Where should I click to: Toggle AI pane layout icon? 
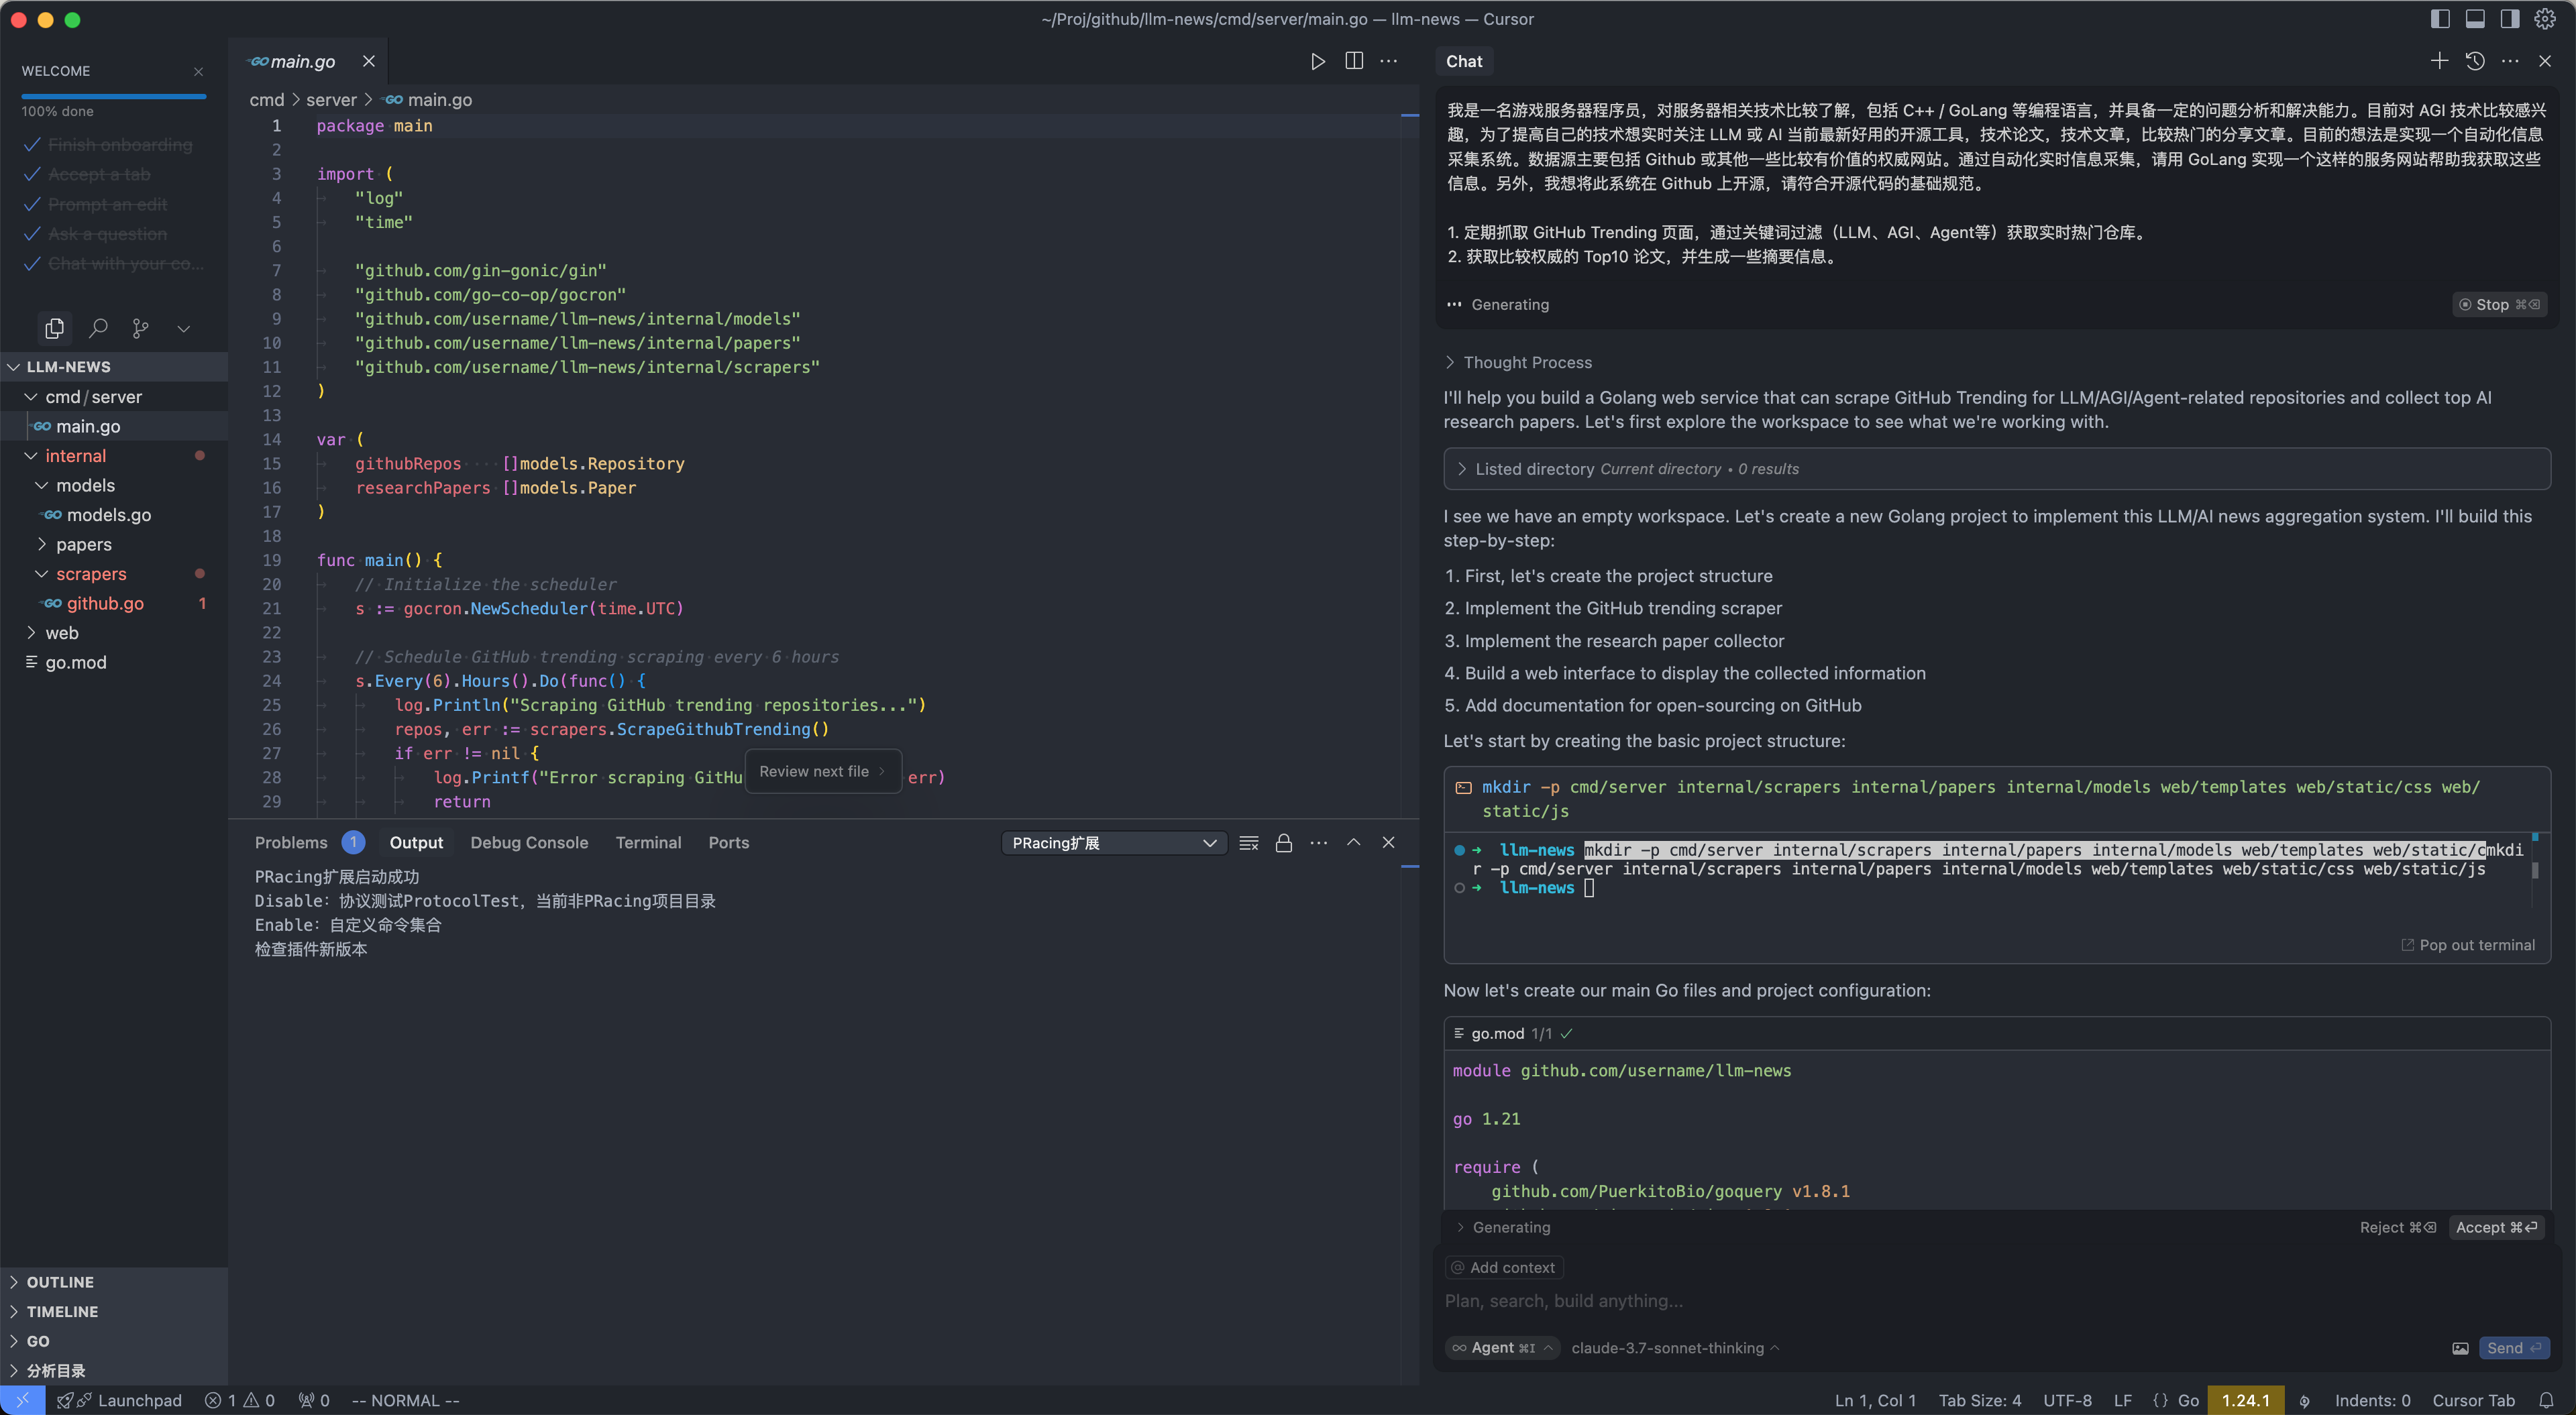[2510, 19]
